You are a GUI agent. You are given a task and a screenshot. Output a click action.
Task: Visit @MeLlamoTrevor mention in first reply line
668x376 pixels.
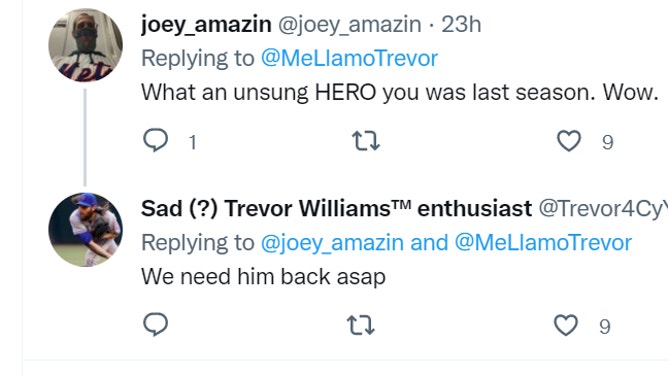click(x=349, y=58)
